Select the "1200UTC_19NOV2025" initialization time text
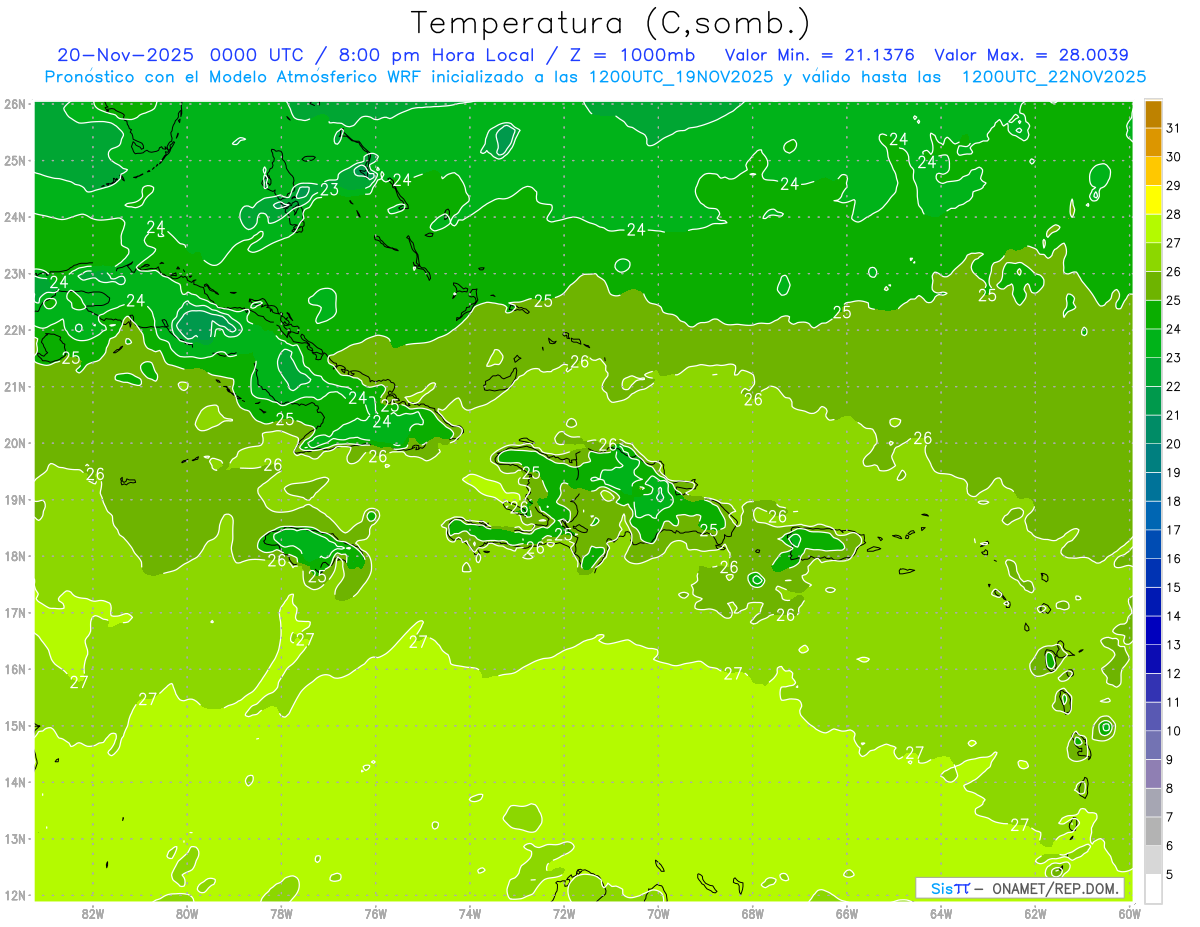This screenshot has width=1200, height=927. coord(680,76)
